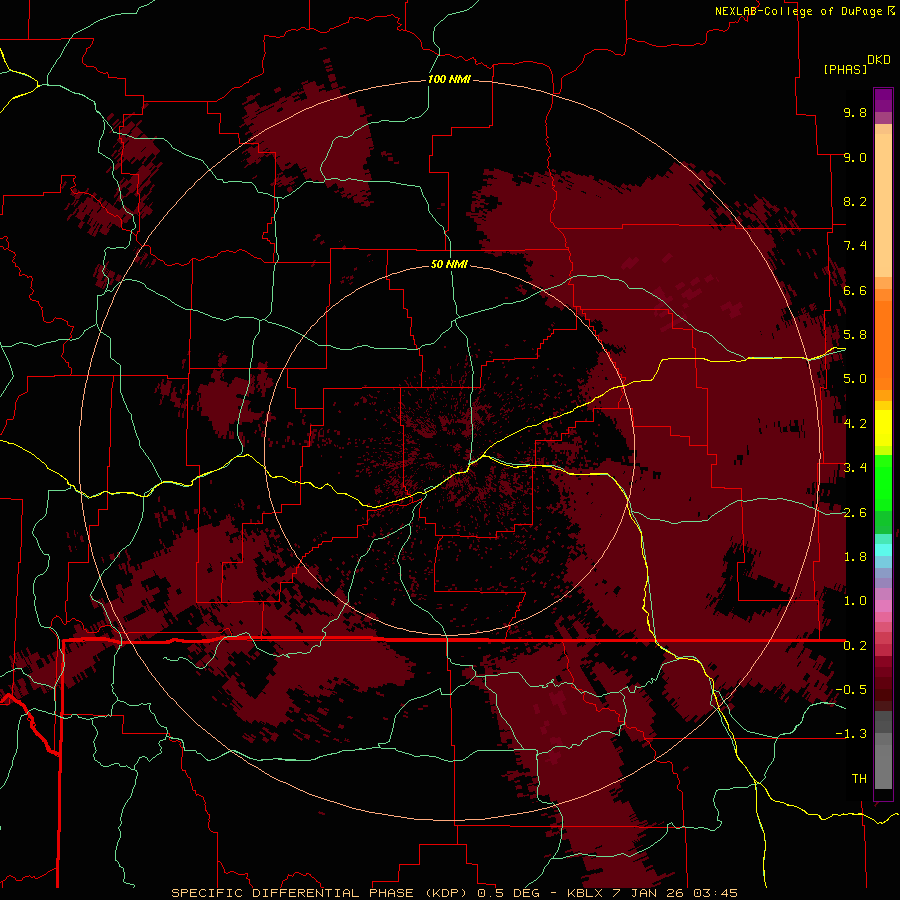This screenshot has width=900, height=900.
Task: Pick the bright green band on the color bar
Action: [883, 482]
